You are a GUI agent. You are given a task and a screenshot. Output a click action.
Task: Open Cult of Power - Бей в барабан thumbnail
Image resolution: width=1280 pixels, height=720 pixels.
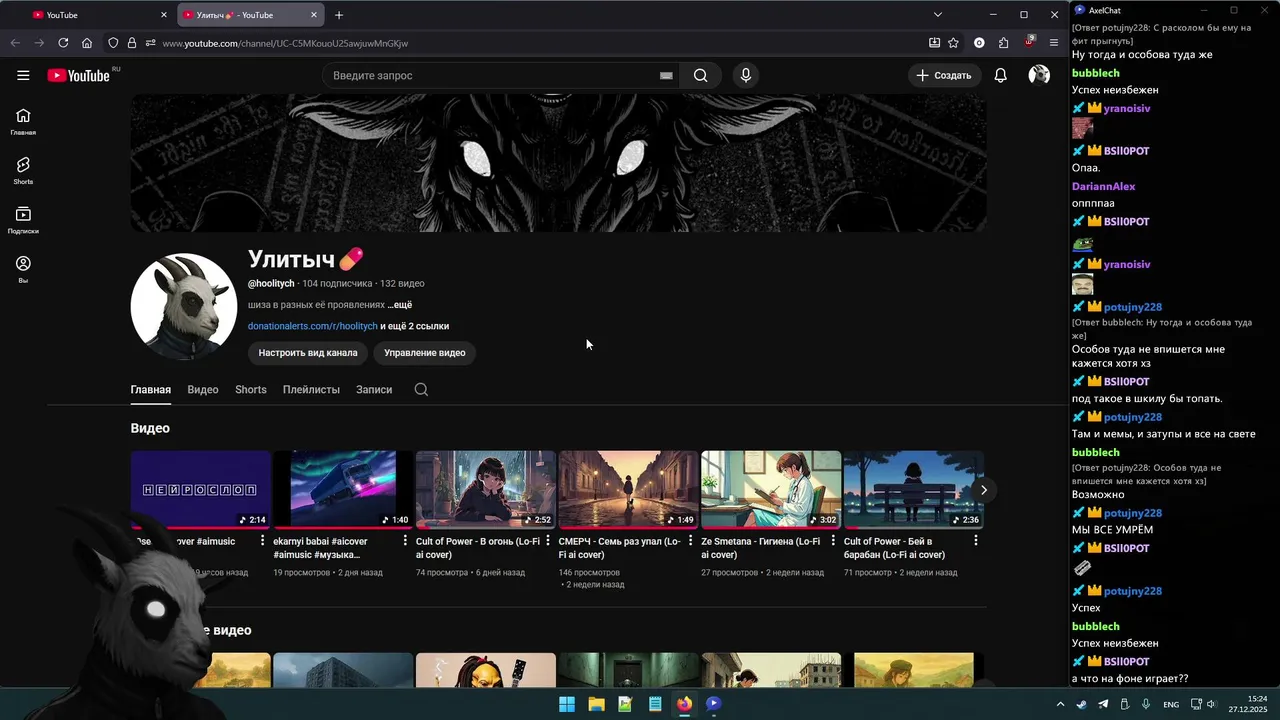(913, 489)
